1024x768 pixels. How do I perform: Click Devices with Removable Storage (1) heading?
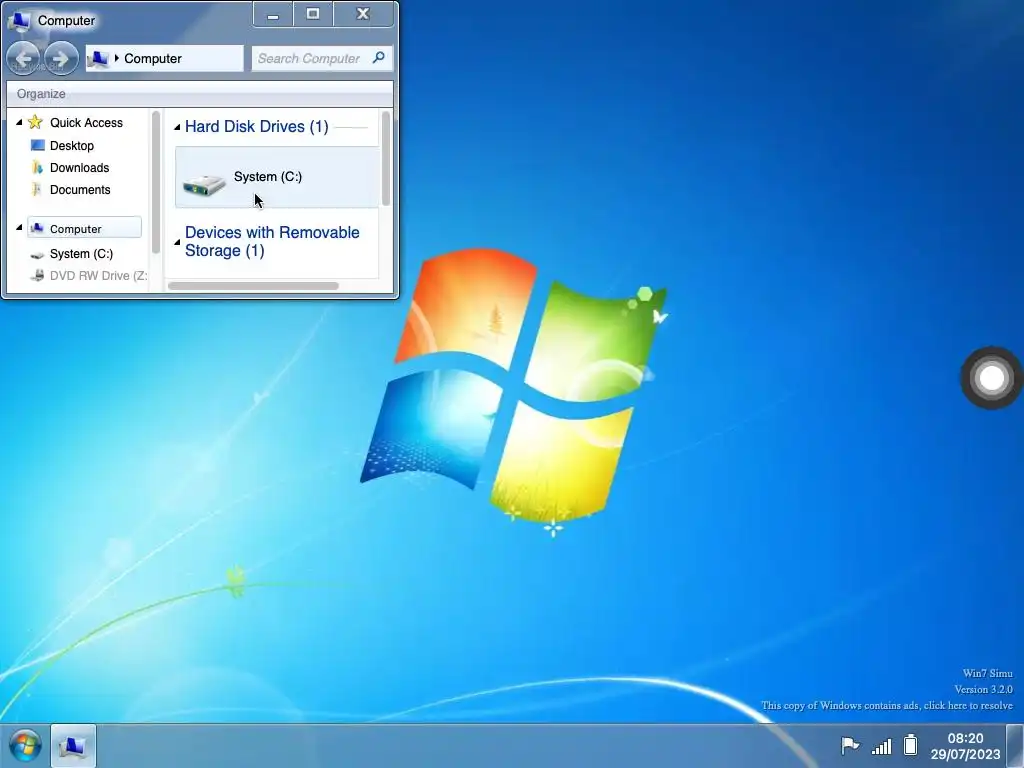pos(272,242)
